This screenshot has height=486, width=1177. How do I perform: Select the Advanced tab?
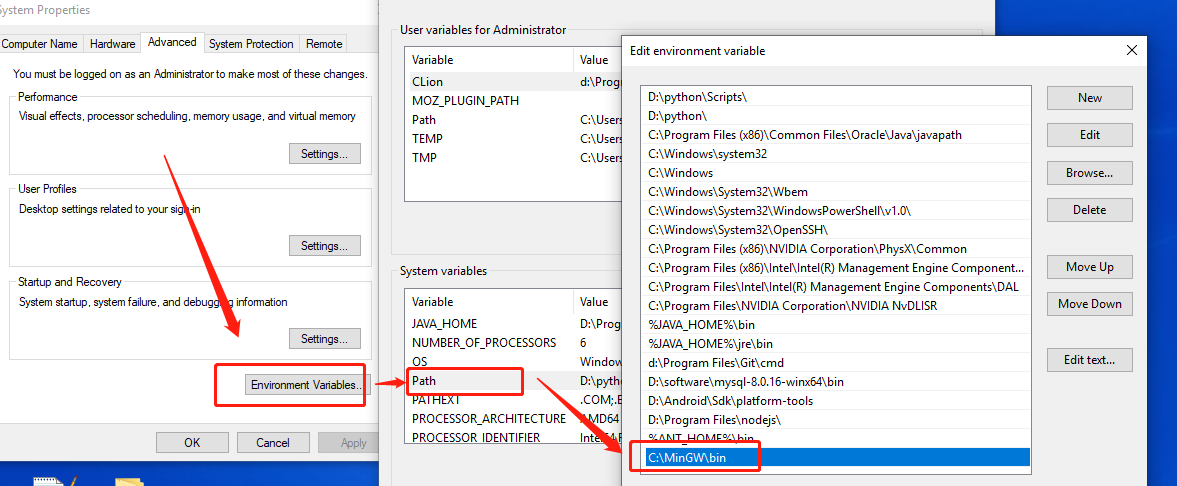pos(172,42)
